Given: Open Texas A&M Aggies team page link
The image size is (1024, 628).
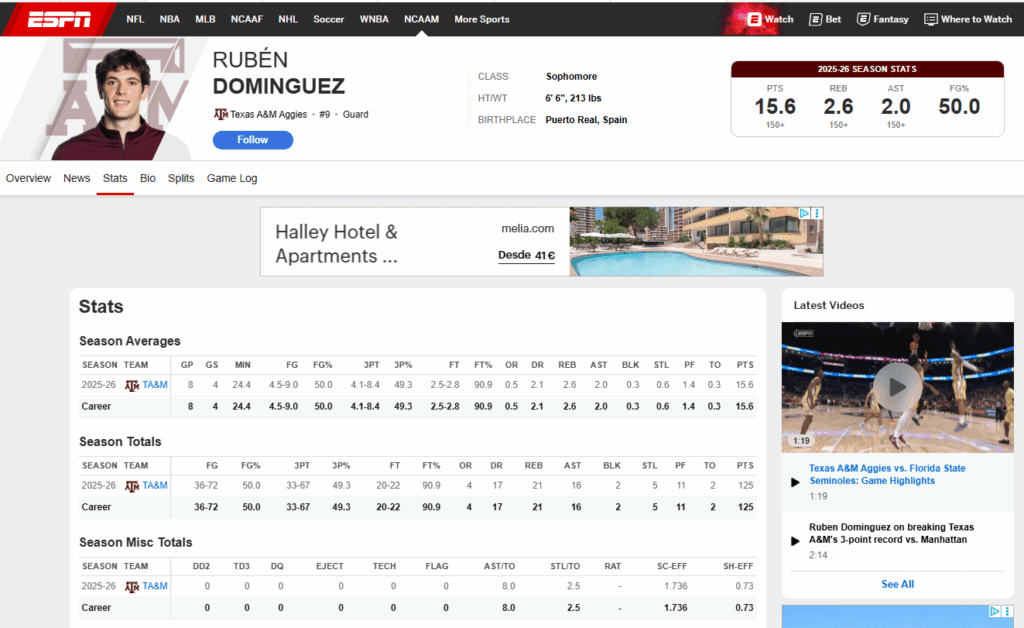Looking at the screenshot, I should coord(271,115).
